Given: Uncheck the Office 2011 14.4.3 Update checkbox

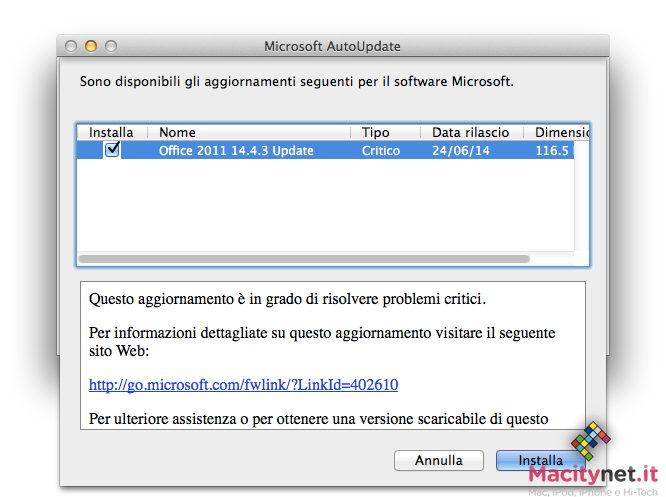Looking at the screenshot, I should (x=112, y=150).
